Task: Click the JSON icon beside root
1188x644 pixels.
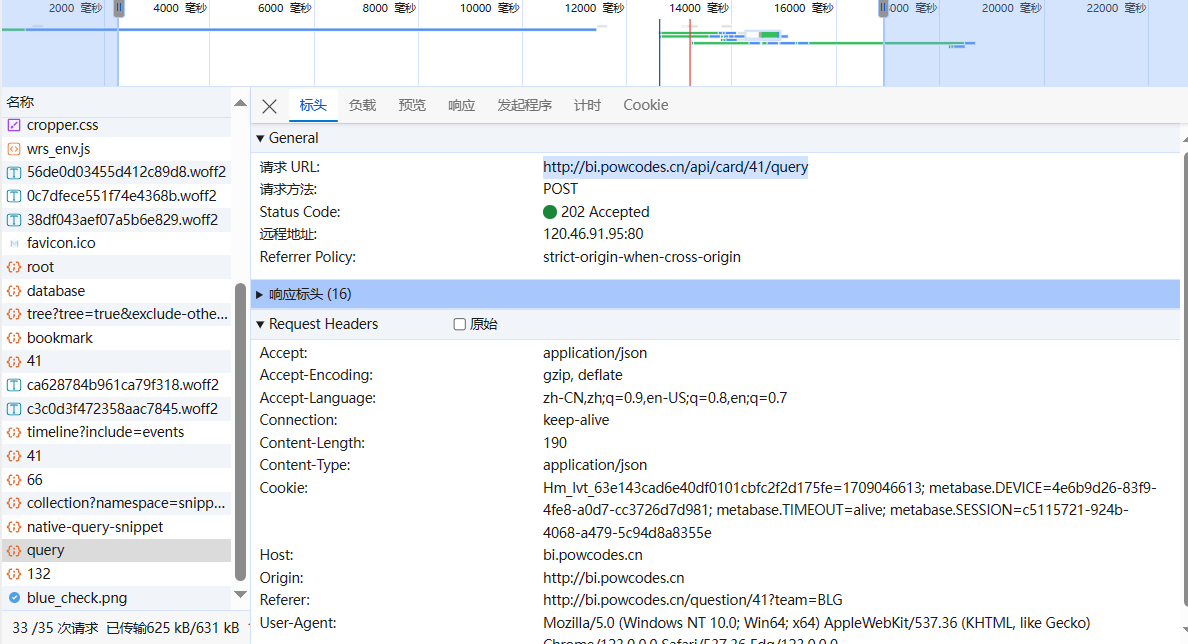Action: (14, 267)
